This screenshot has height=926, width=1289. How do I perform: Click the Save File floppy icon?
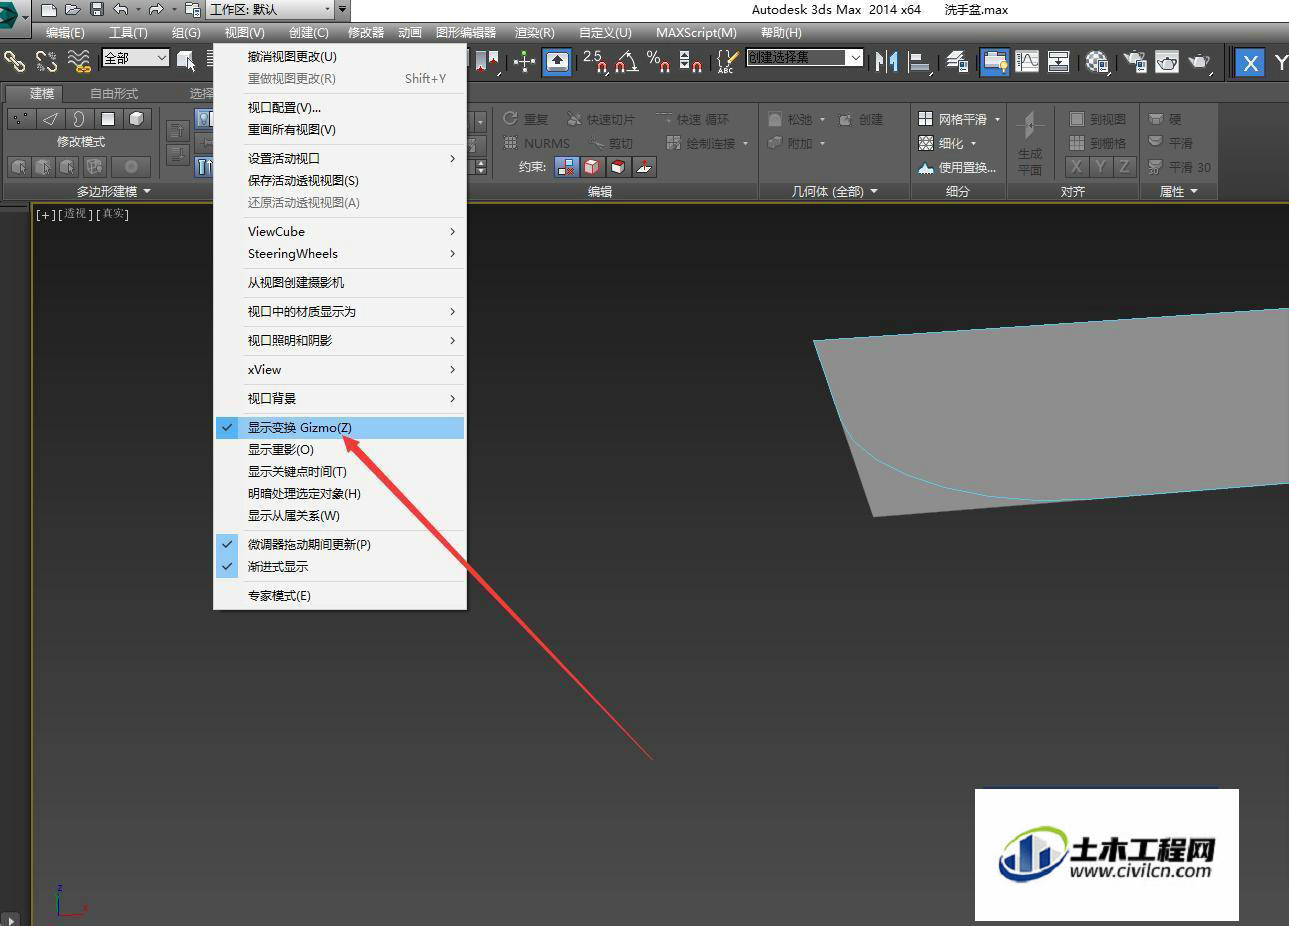point(96,9)
